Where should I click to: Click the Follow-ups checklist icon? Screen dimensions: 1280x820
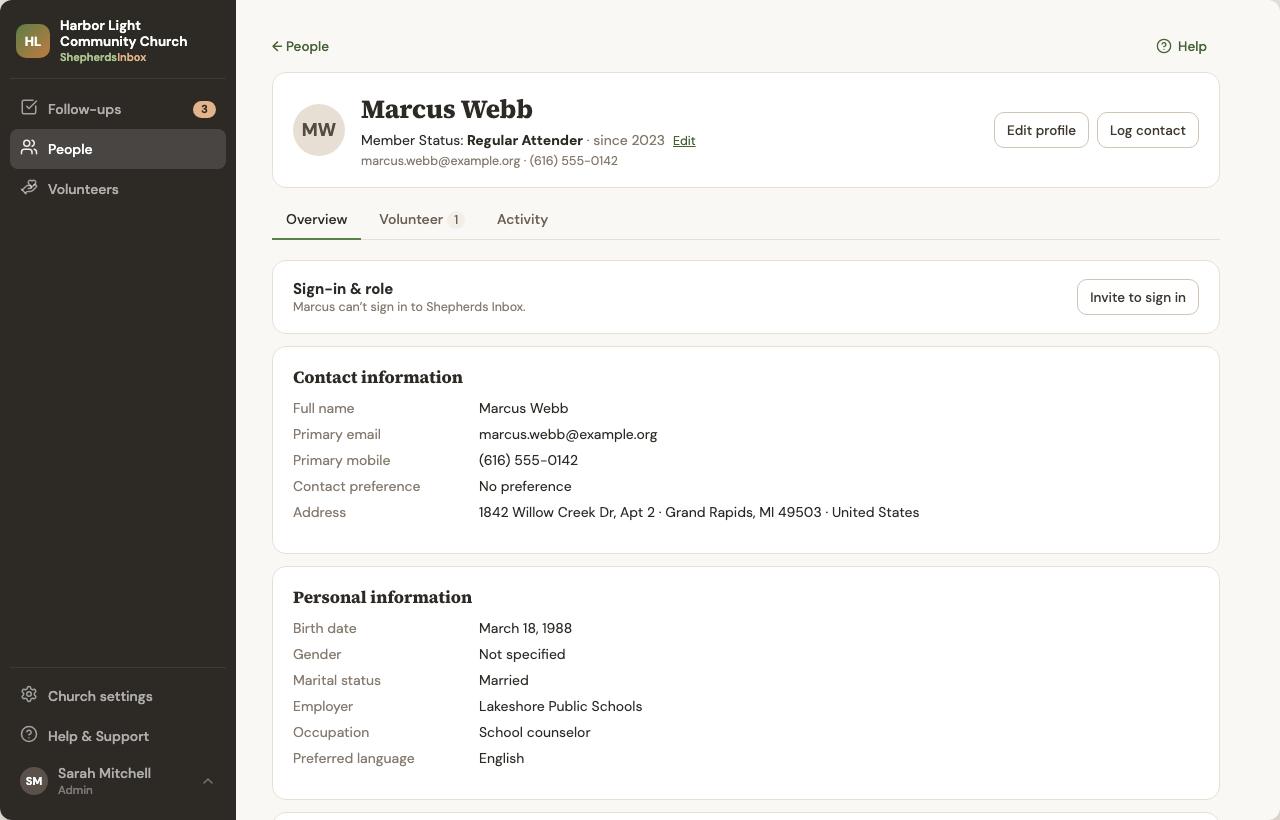29,108
